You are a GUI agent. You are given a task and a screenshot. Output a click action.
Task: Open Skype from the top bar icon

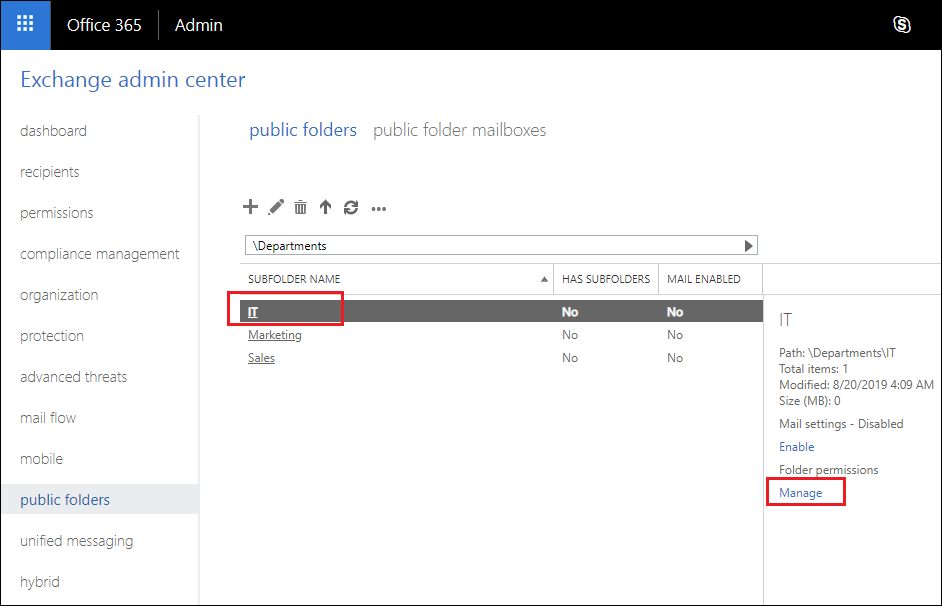coord(901,25)
